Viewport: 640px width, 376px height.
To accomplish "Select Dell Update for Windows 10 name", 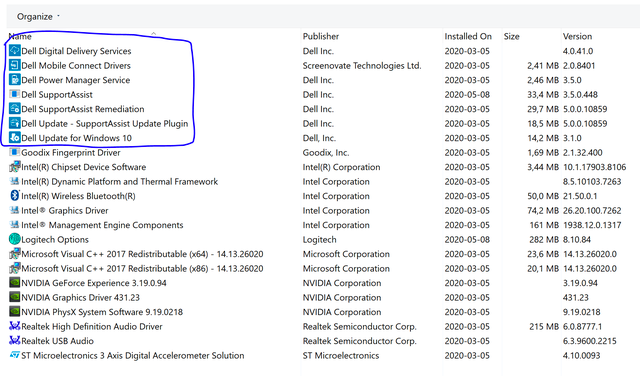I will tap(76, 138).
